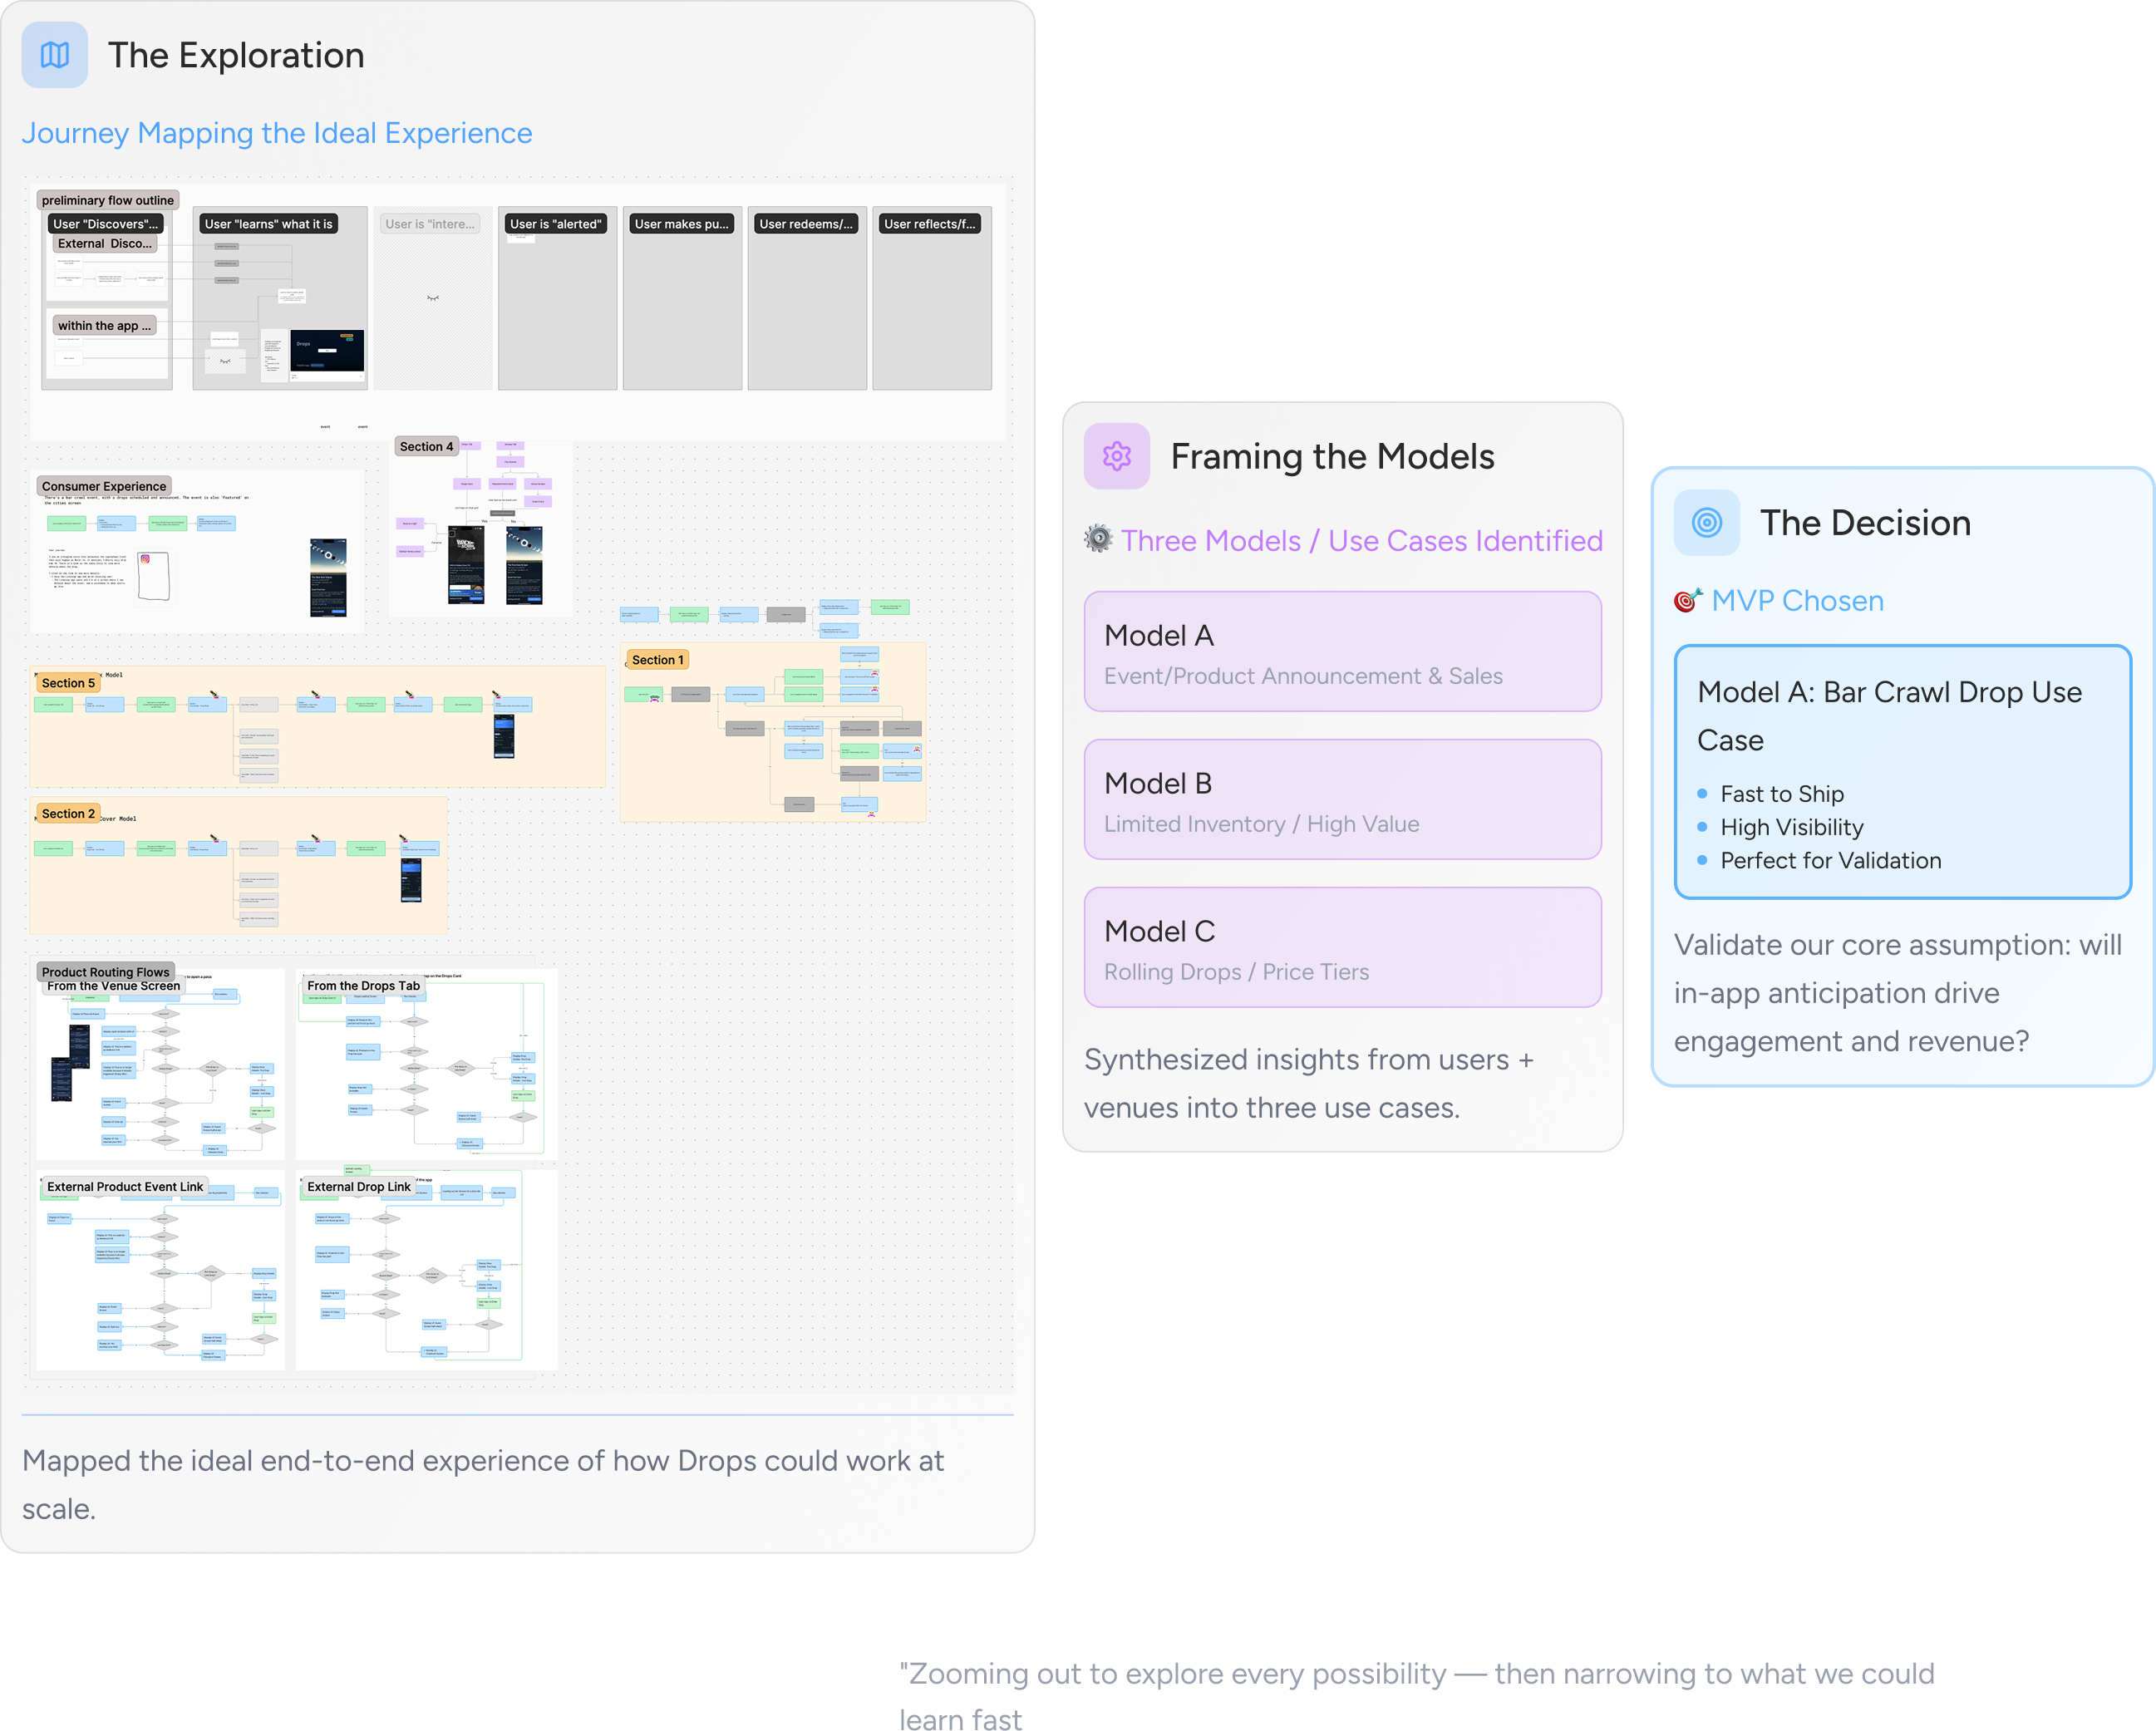The height and width of the screenshot is (1731, 2156).
Task: Click the dark Drops app screenshot thumbnail
Action: coord(327,351)
